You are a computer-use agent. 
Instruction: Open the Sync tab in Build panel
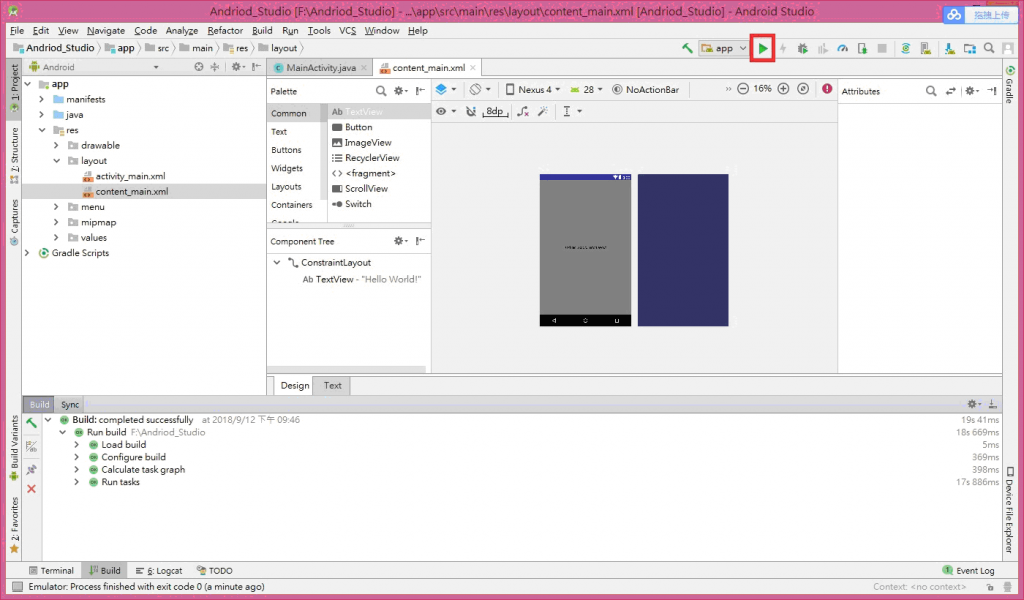(x=70, y=404)
